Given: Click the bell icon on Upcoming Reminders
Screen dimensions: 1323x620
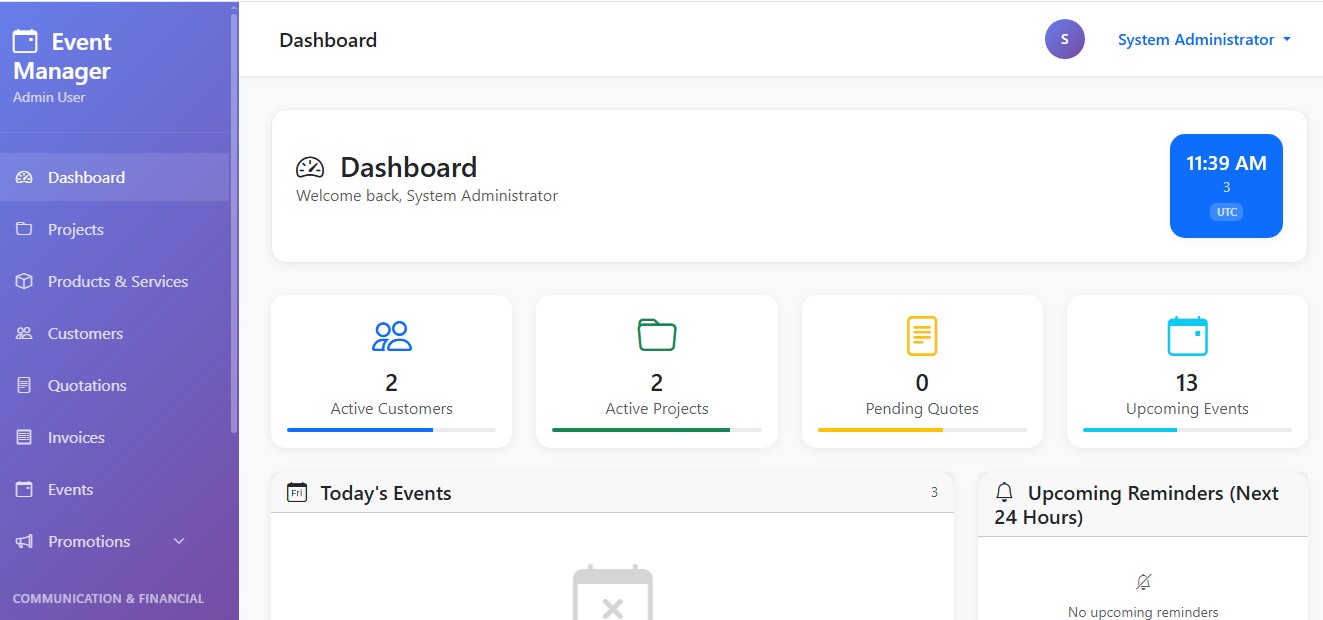Looking at the screenshot, I should pos(1003,491).
